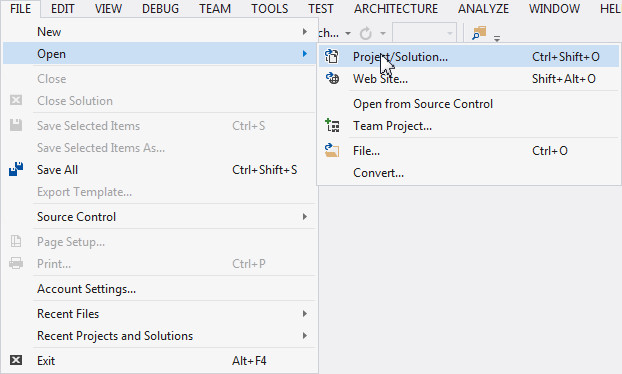Choose Team Project... menu entry
The width and height of the screenshot is (622, 374).
[469, 126]
